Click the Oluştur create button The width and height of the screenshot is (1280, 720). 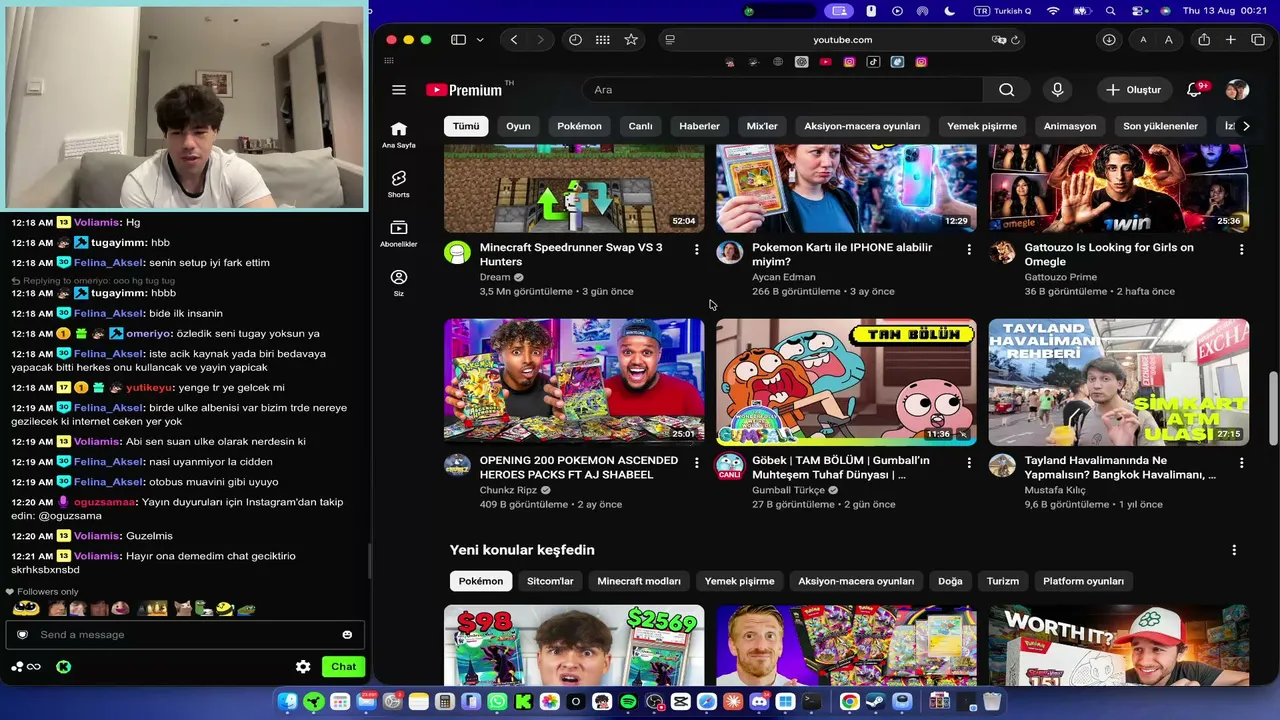click(x=1133, y=90)
